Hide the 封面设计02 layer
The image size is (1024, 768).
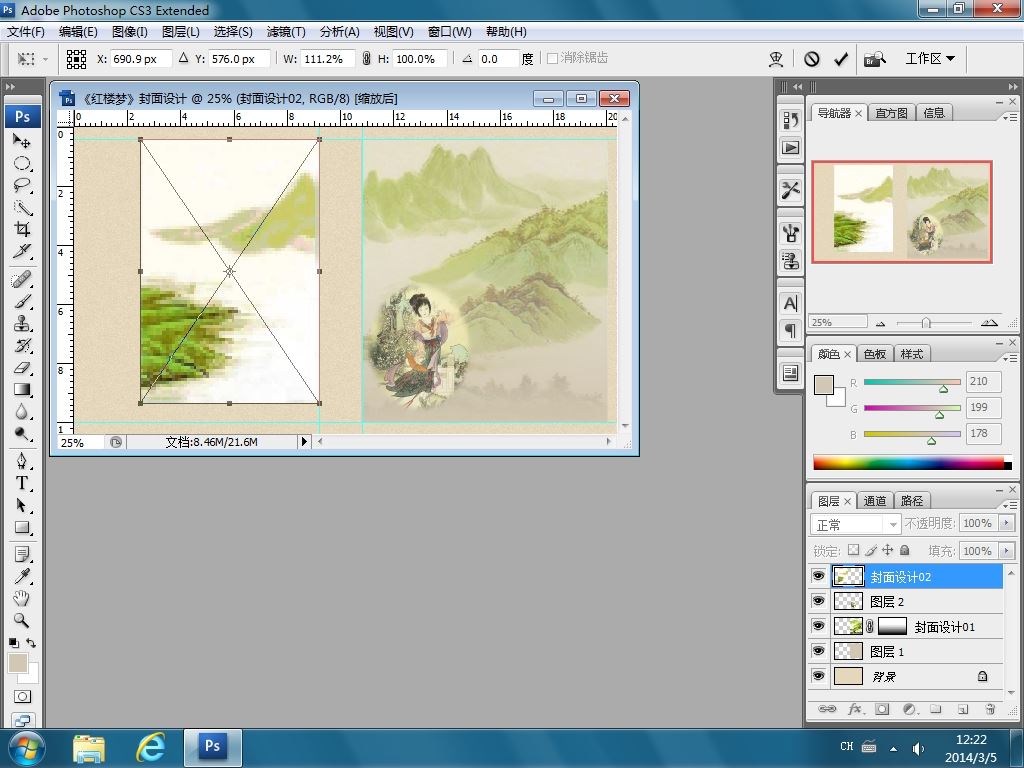[818, 576]
